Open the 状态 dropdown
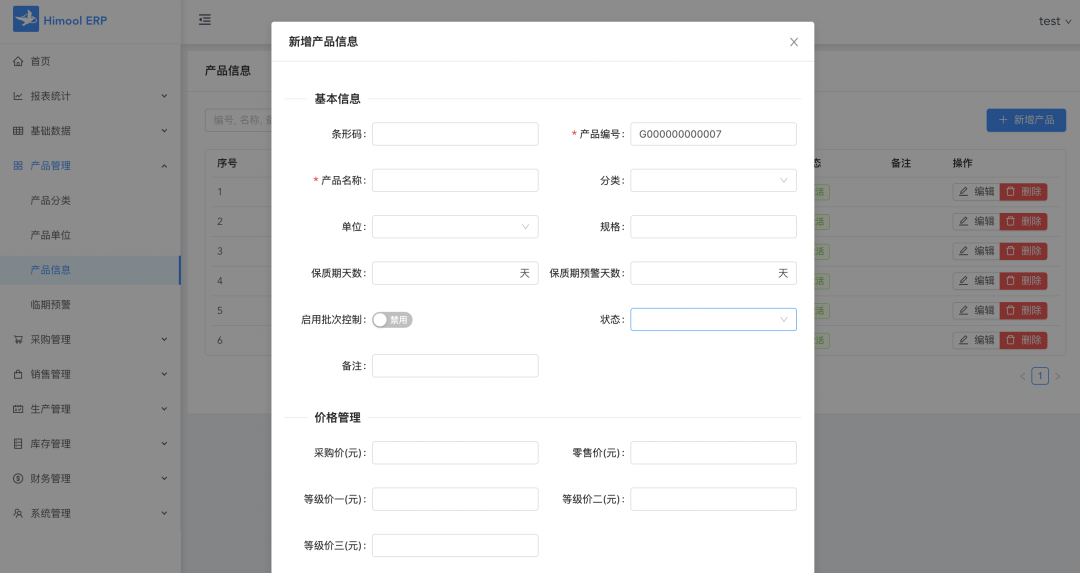The width and height of the screenshot is (1080, 573). pos(713,320)
